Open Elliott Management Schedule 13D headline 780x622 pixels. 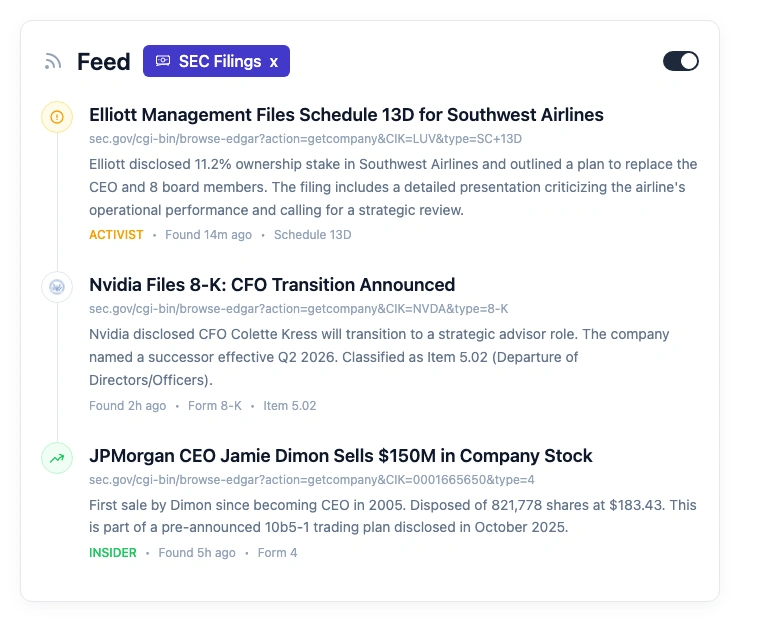[346, 115]
